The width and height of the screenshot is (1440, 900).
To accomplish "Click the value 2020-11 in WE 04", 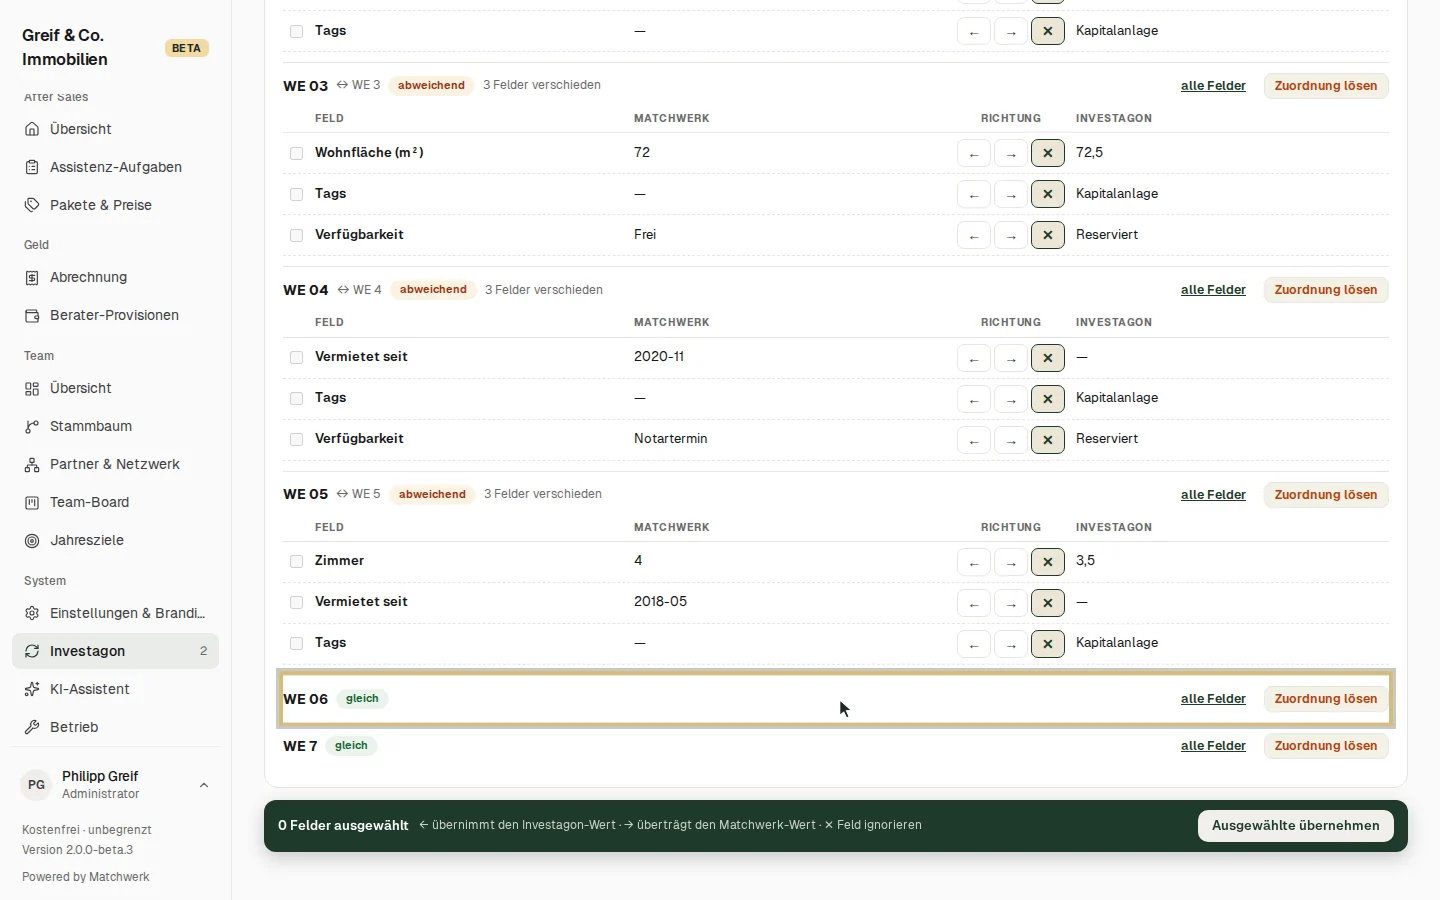I will click(659, 357).
